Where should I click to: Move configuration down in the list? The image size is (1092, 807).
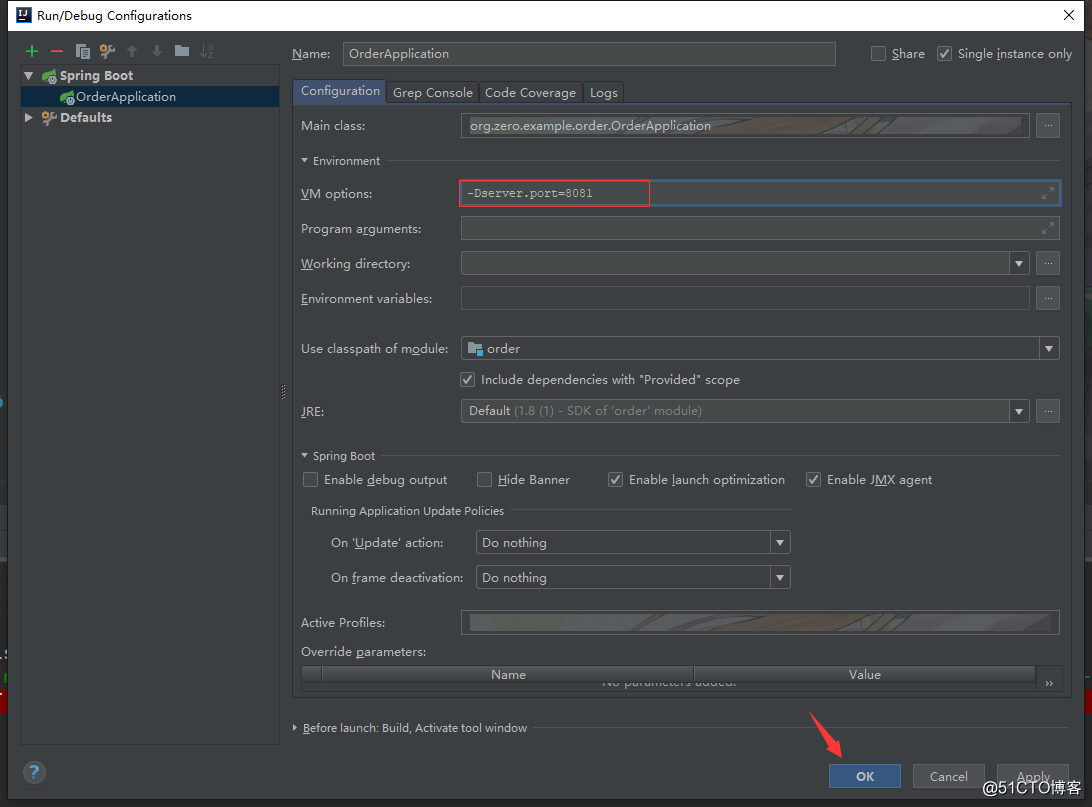tap(157, 51)
